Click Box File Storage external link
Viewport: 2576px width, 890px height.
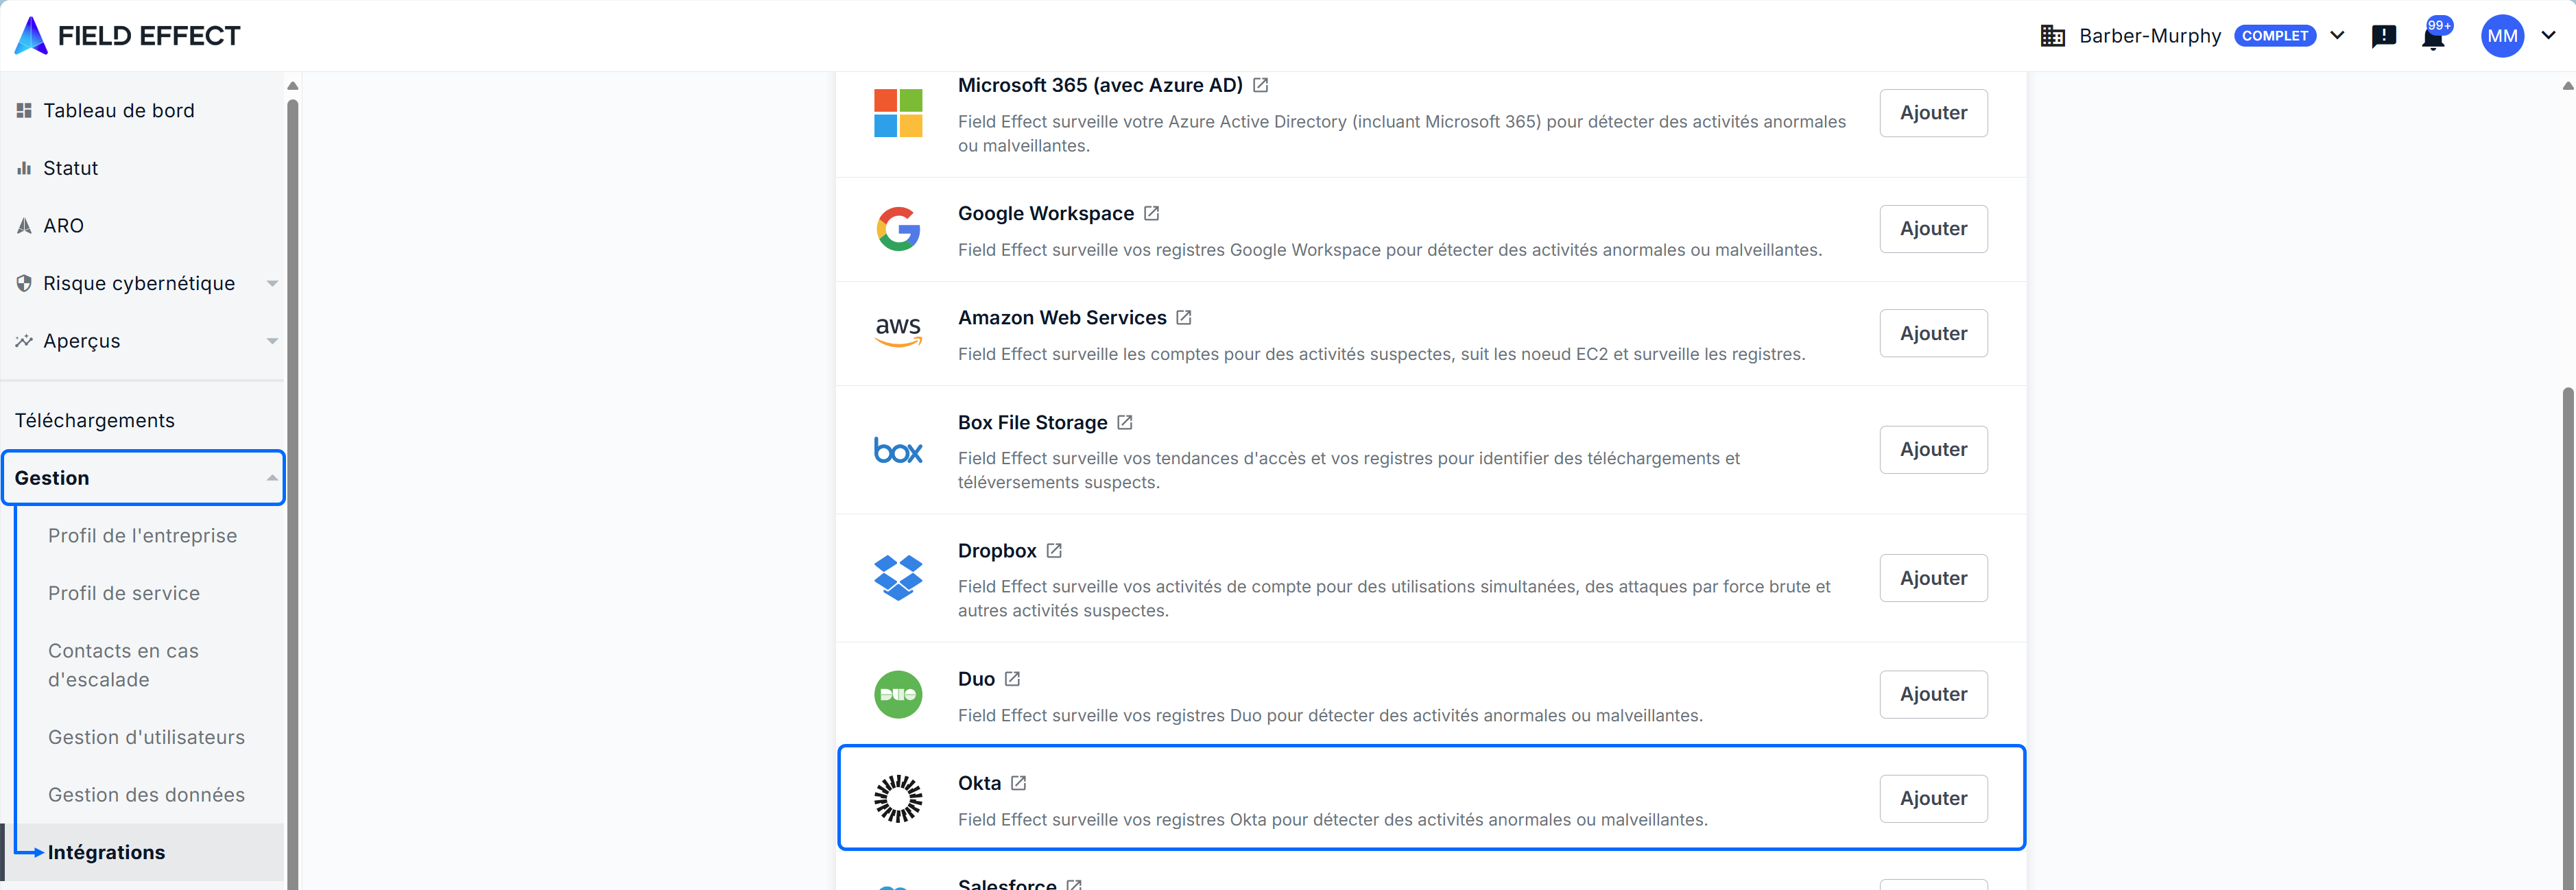pyautogui.click(x=1124, y=423)
